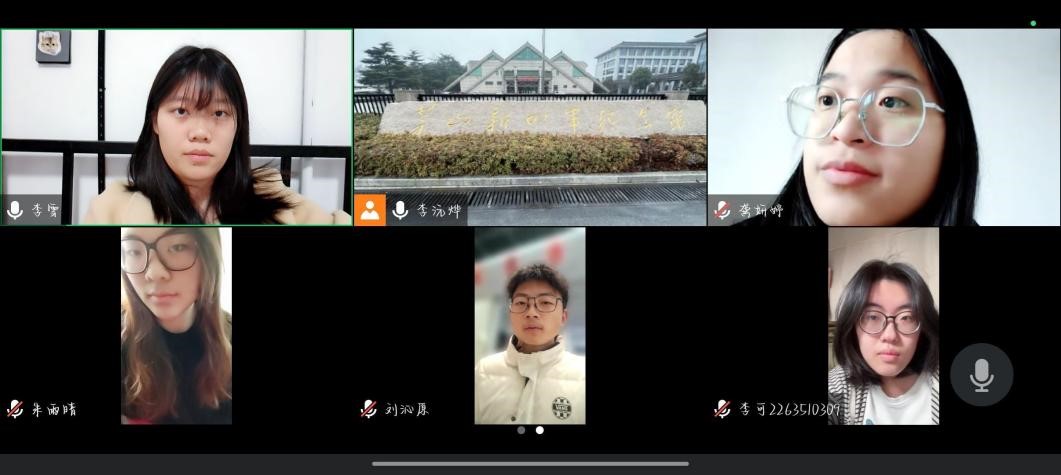Click the muted mic icon beside 李可2263510309
The width and height of the screenshot is (1061, 475).
point(722,408)
